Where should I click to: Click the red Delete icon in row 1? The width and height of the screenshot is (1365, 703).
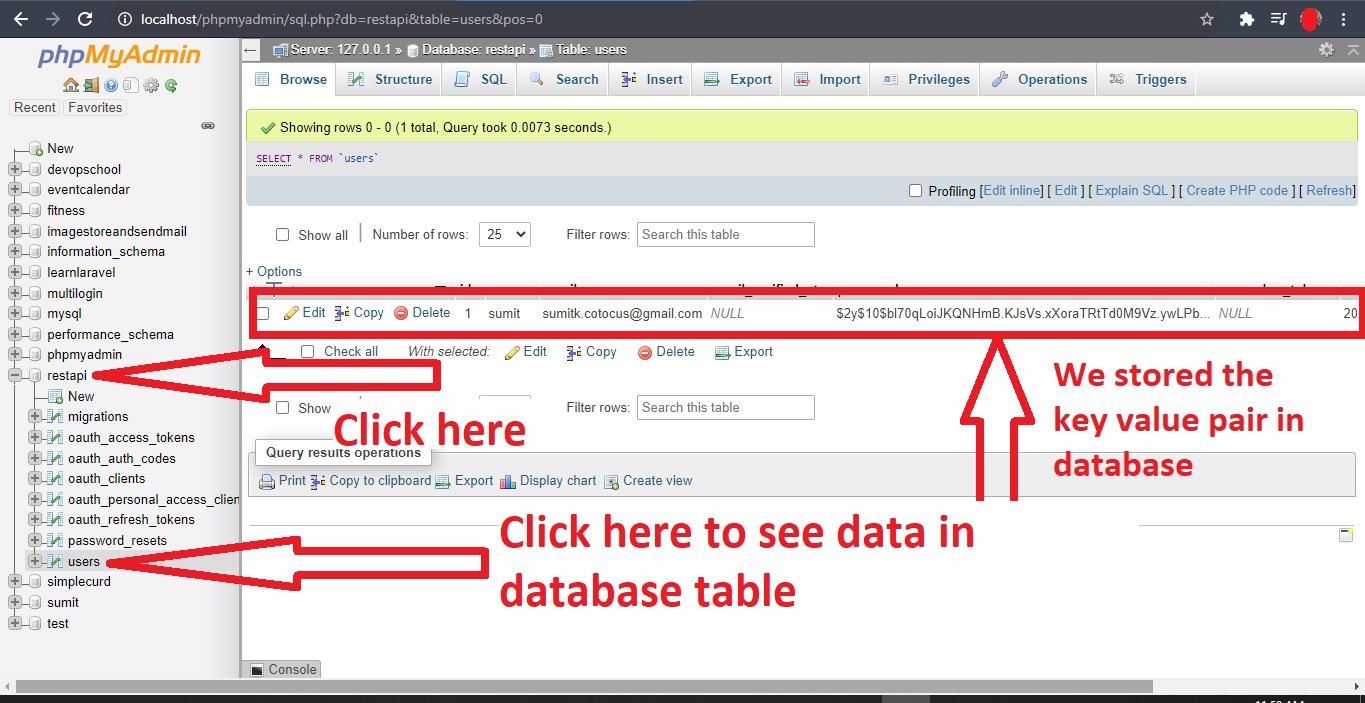[x=401, y=313]
